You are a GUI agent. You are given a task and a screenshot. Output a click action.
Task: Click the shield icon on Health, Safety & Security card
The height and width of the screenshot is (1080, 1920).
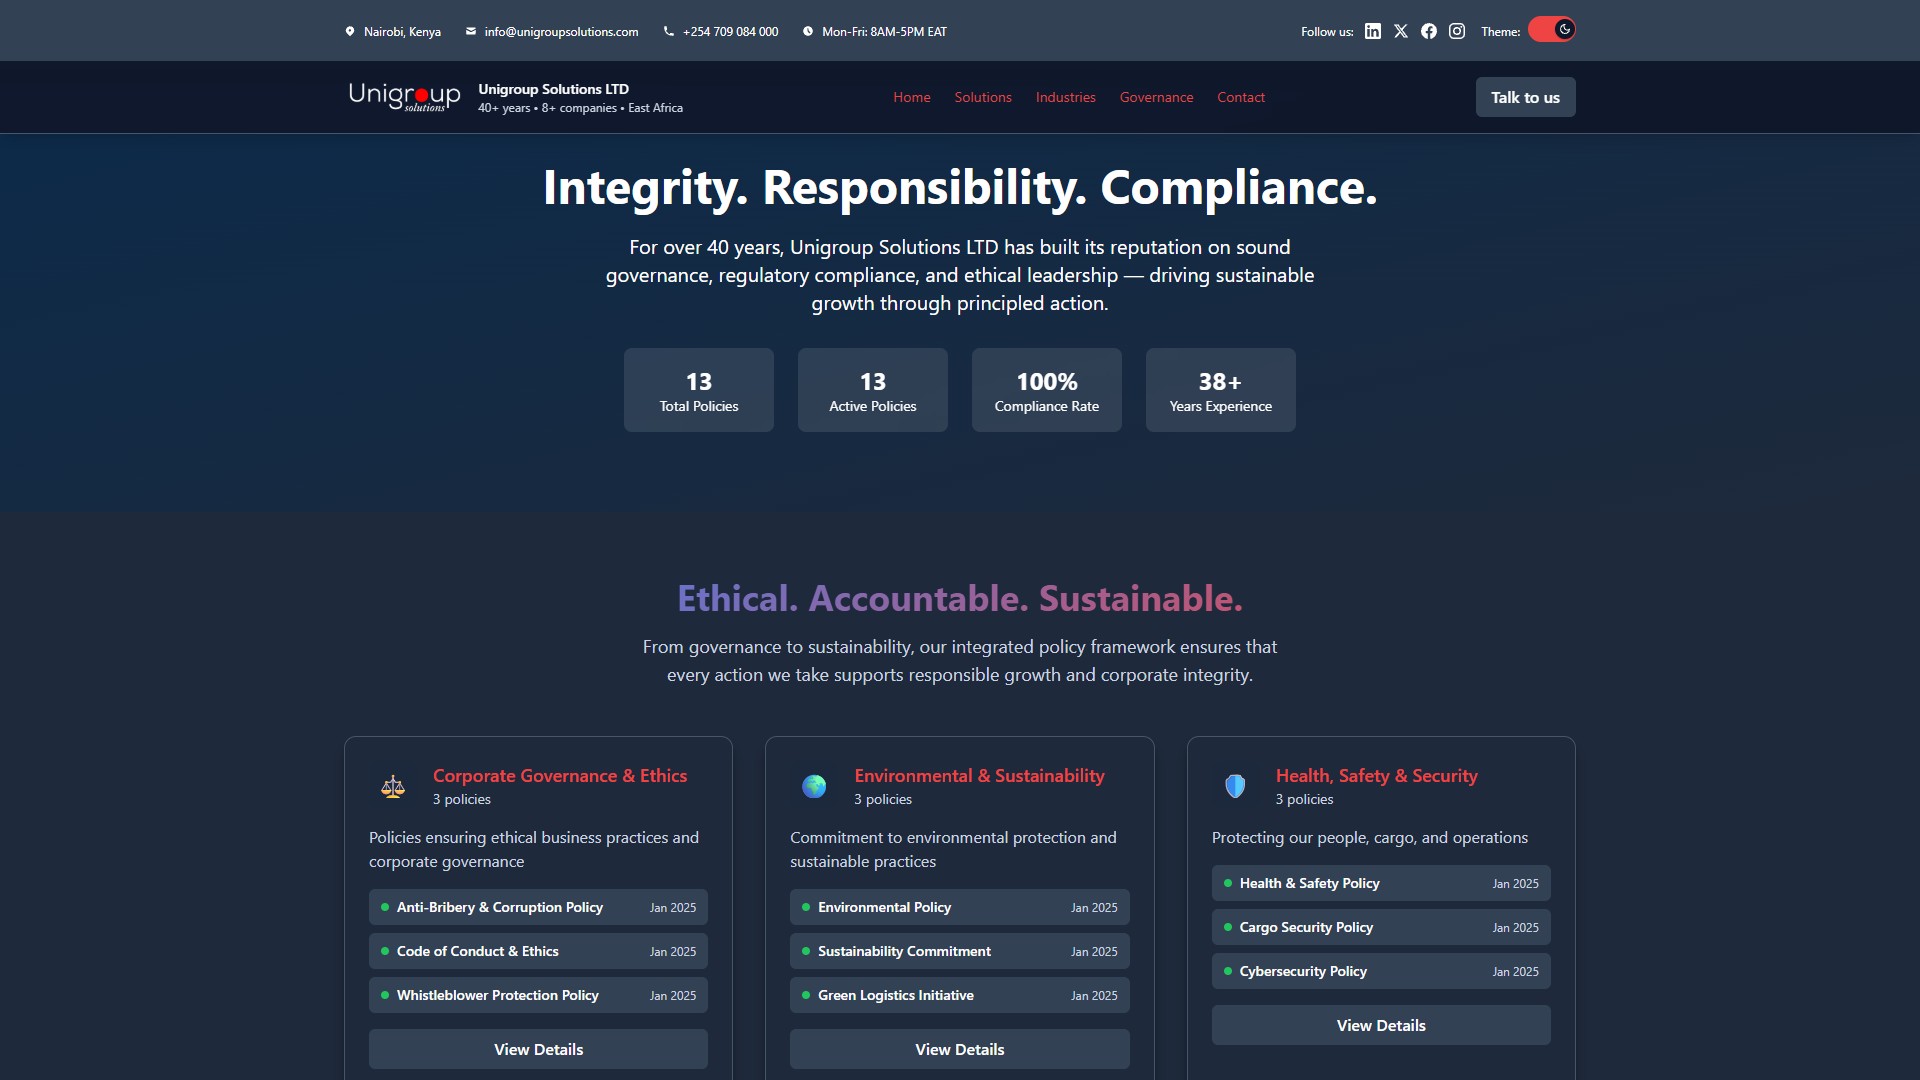pyautogui.click(x=1235, y=787)
